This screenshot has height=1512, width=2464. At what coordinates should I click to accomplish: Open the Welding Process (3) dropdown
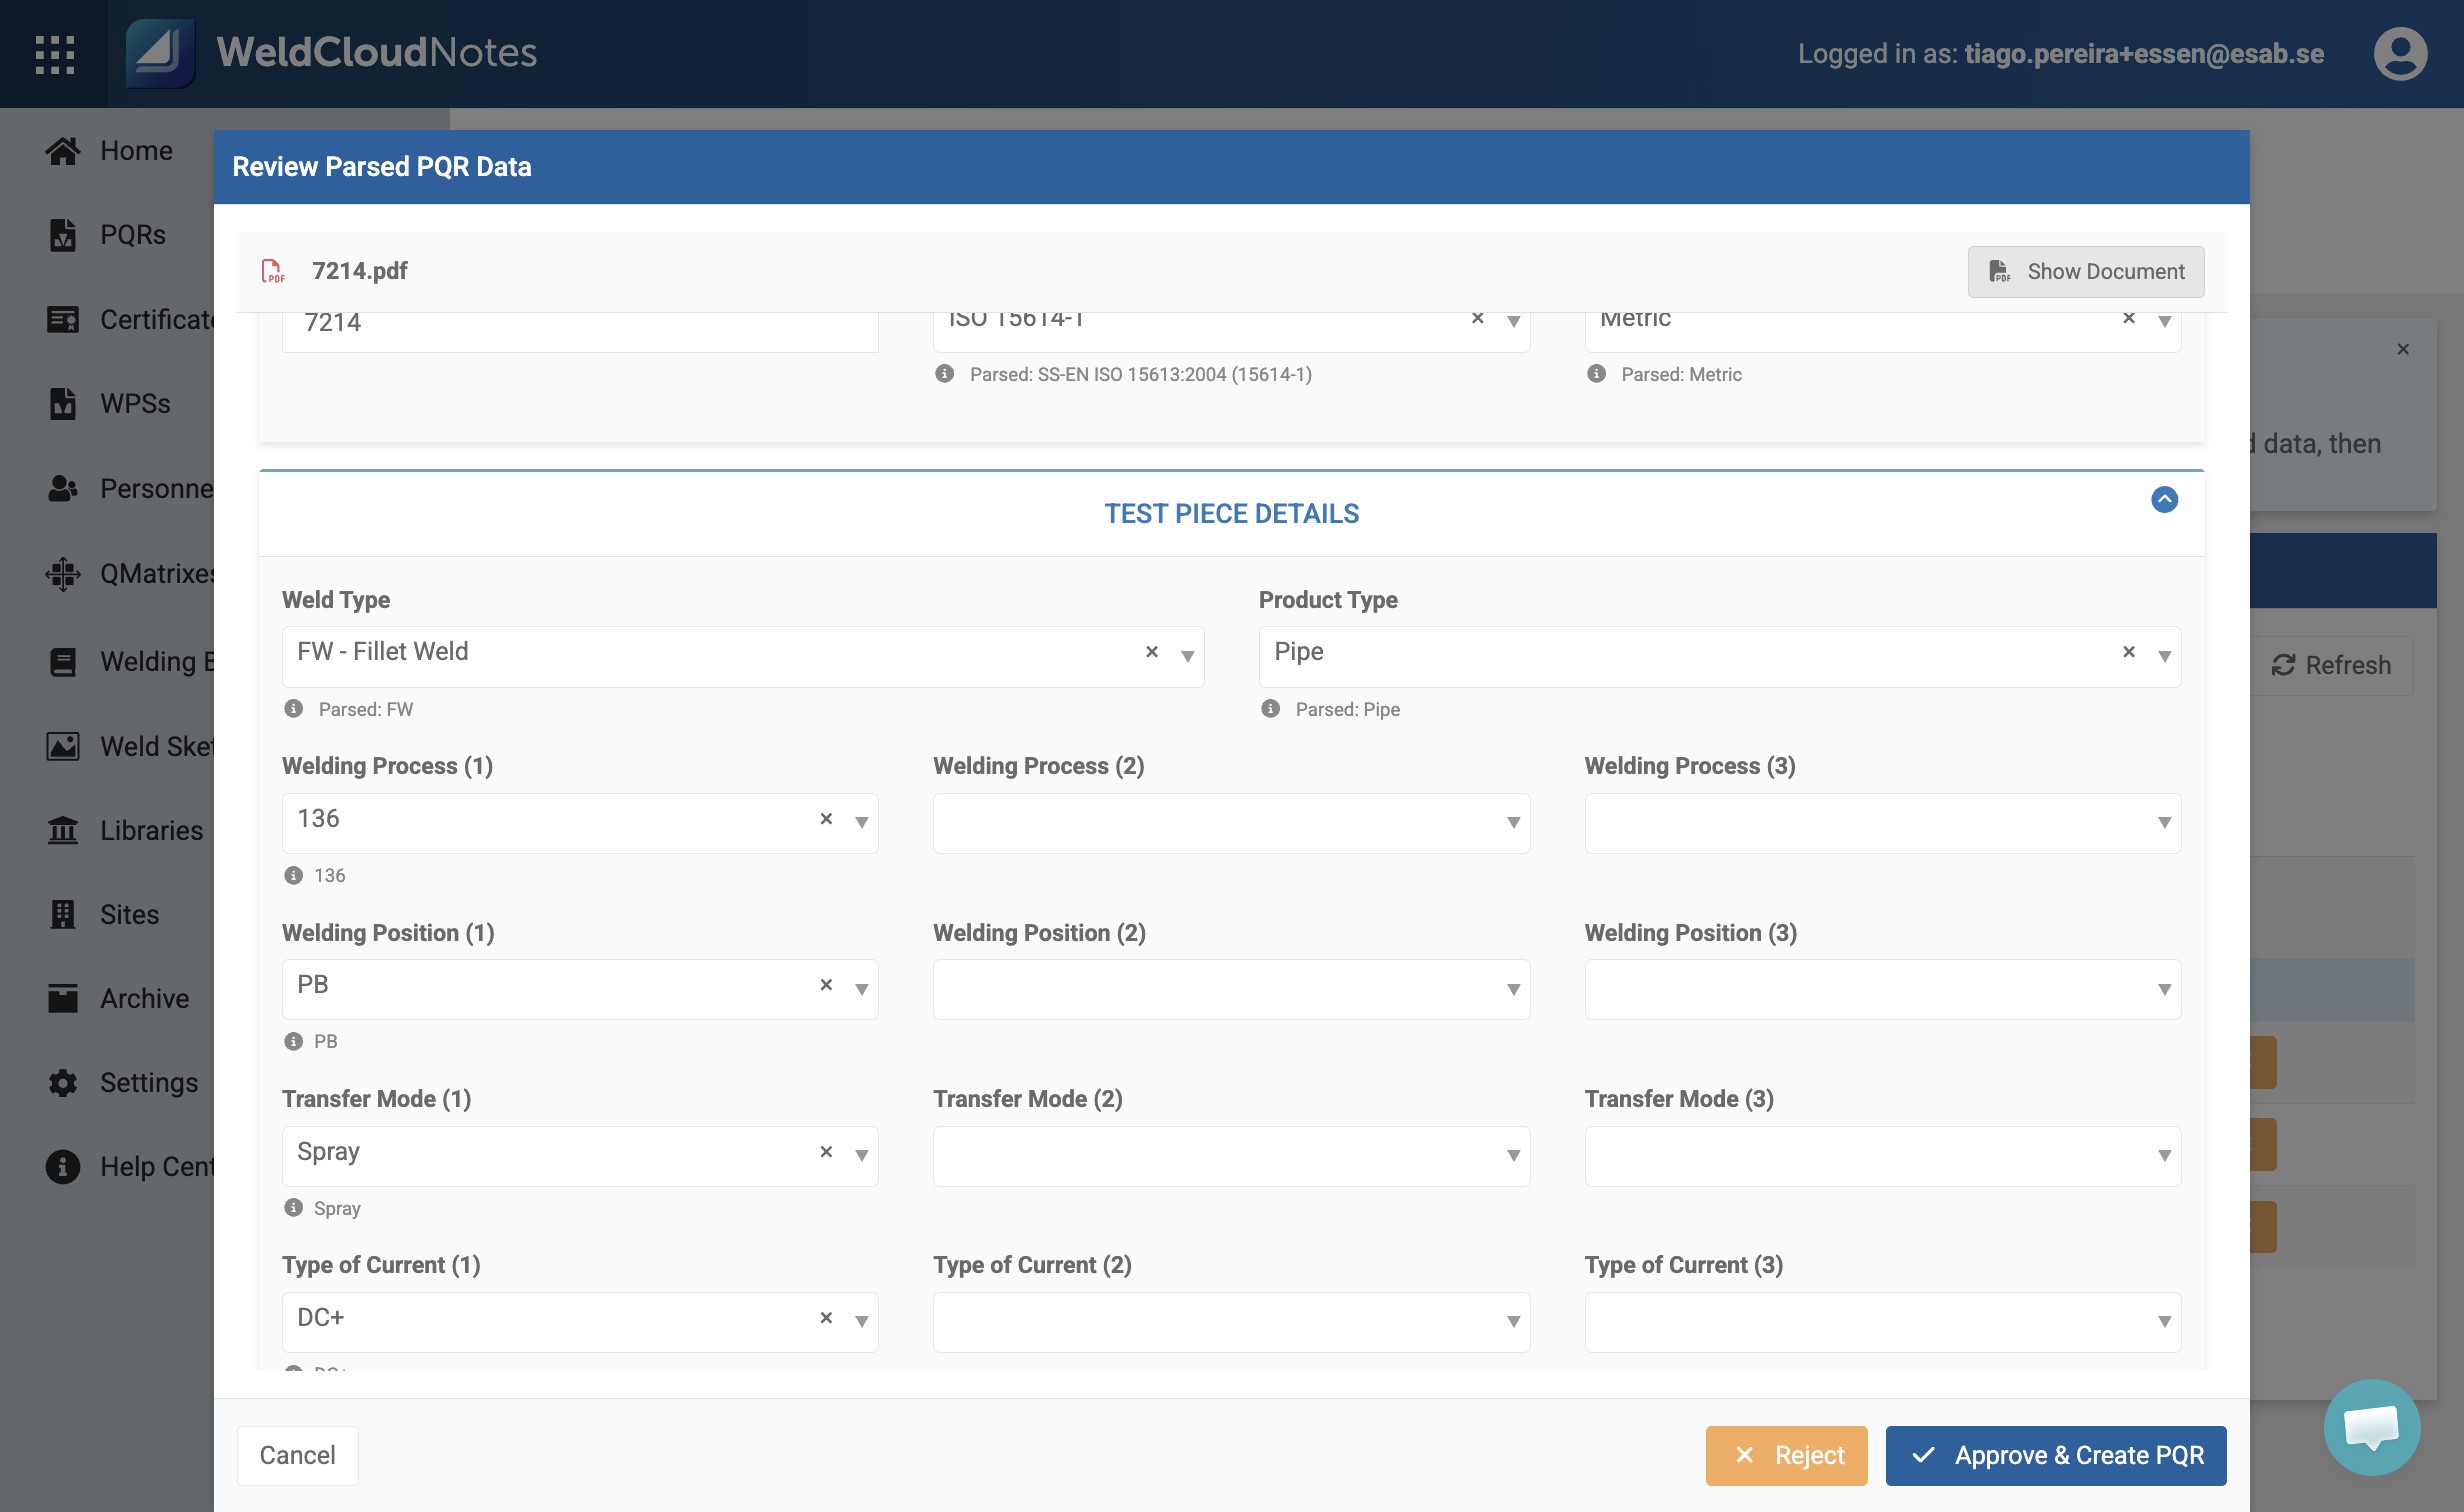[1882, 823]
